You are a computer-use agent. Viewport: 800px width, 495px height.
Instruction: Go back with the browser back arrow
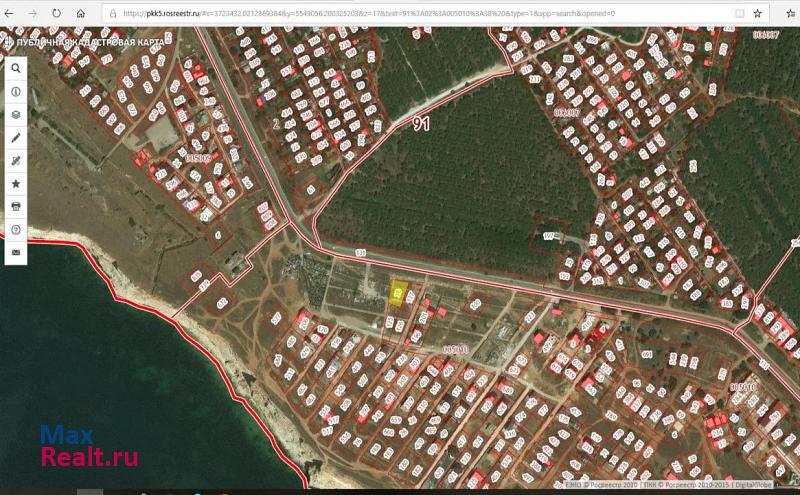[x=10, y=14]
